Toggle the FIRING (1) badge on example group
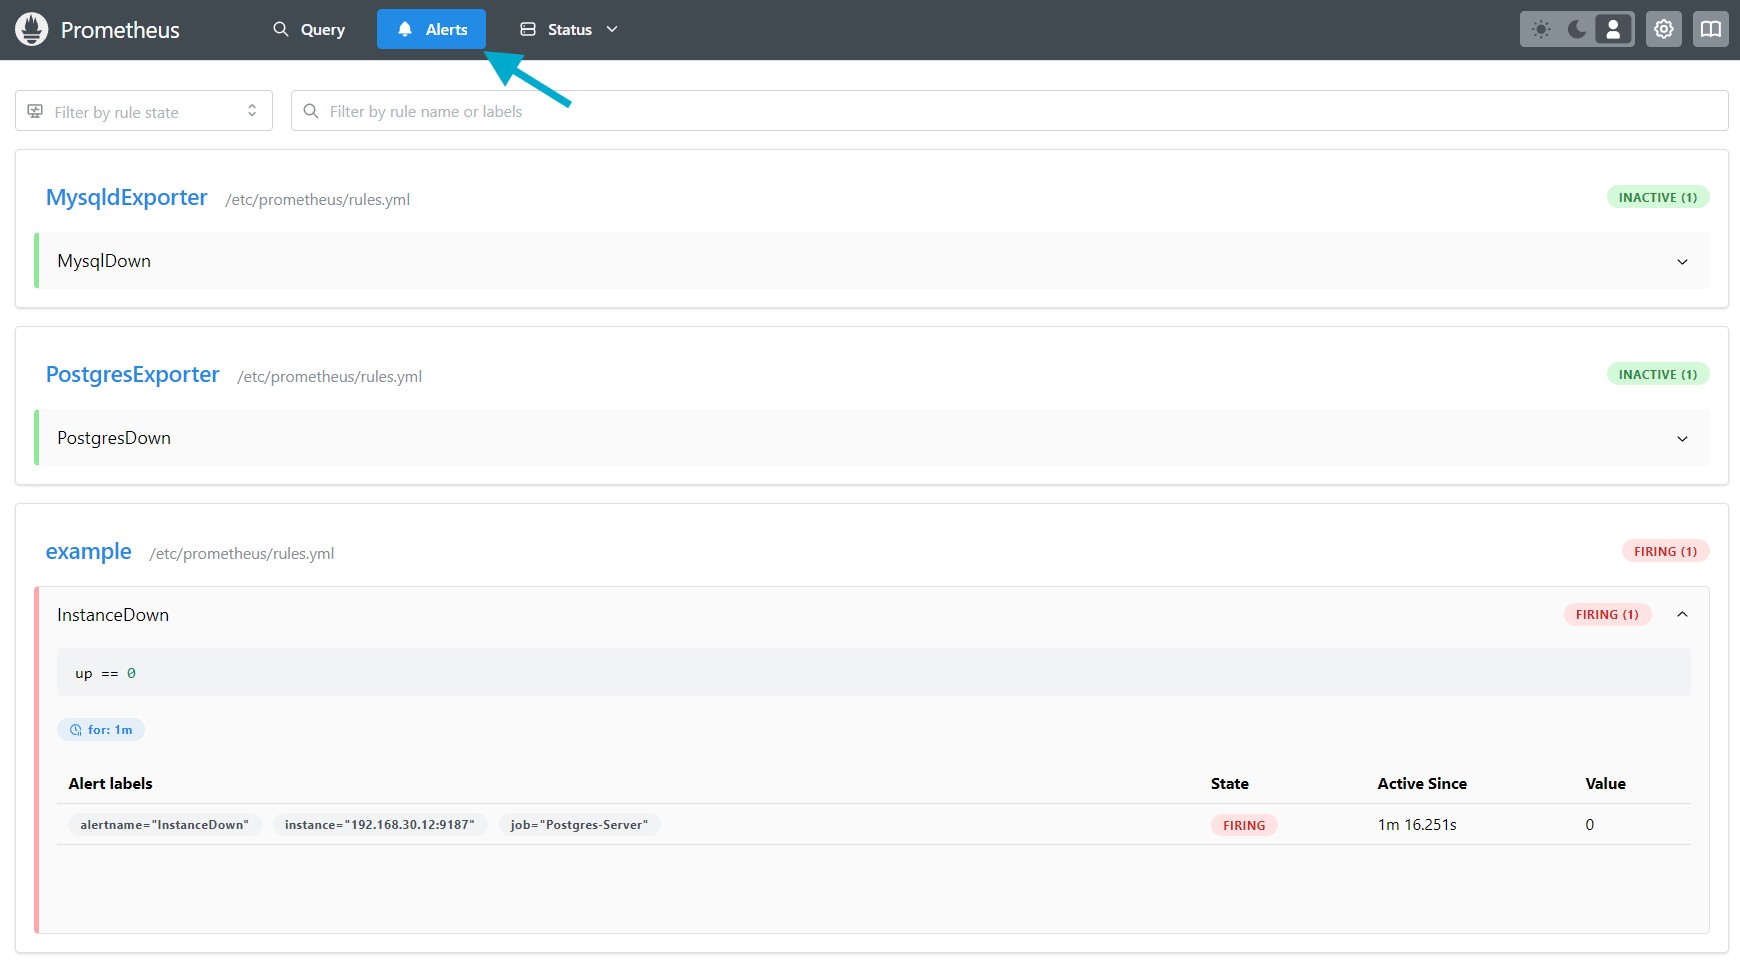The height and width of the screenshot is (967, 1740). click(1664, 551)
